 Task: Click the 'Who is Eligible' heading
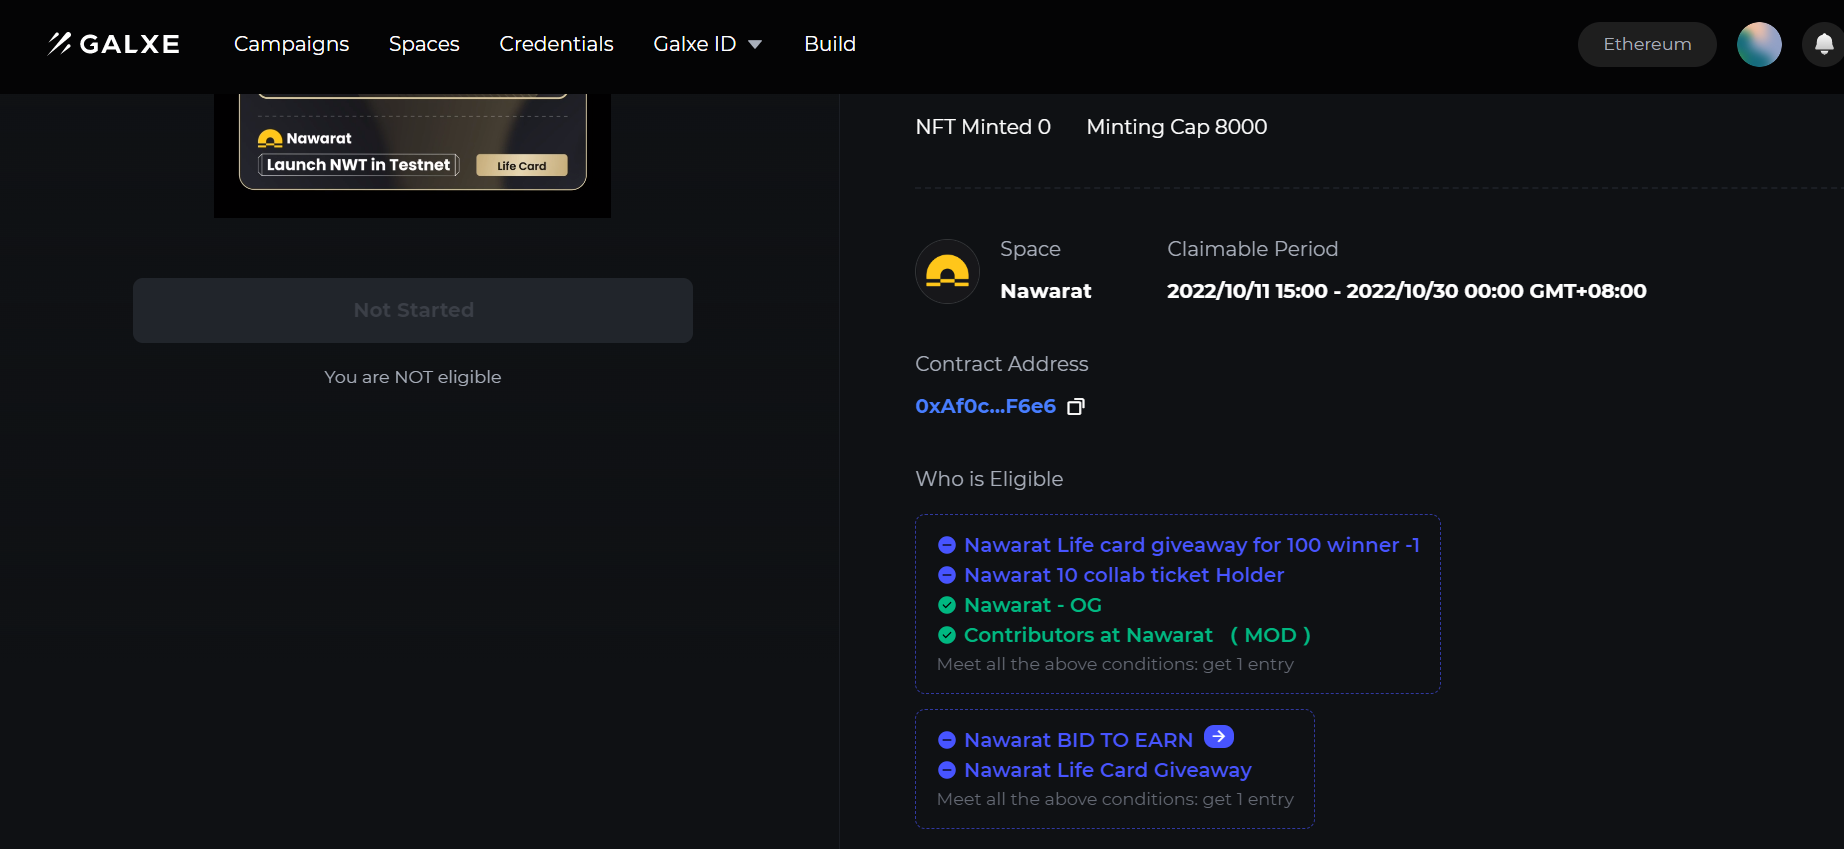tap(989, 479)
